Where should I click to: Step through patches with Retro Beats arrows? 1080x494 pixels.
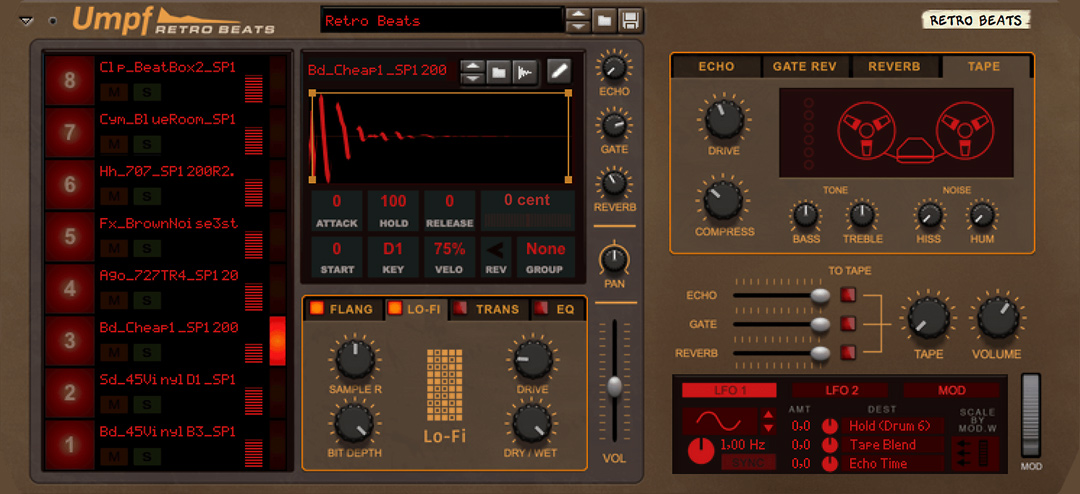click(x=578, y=21)
